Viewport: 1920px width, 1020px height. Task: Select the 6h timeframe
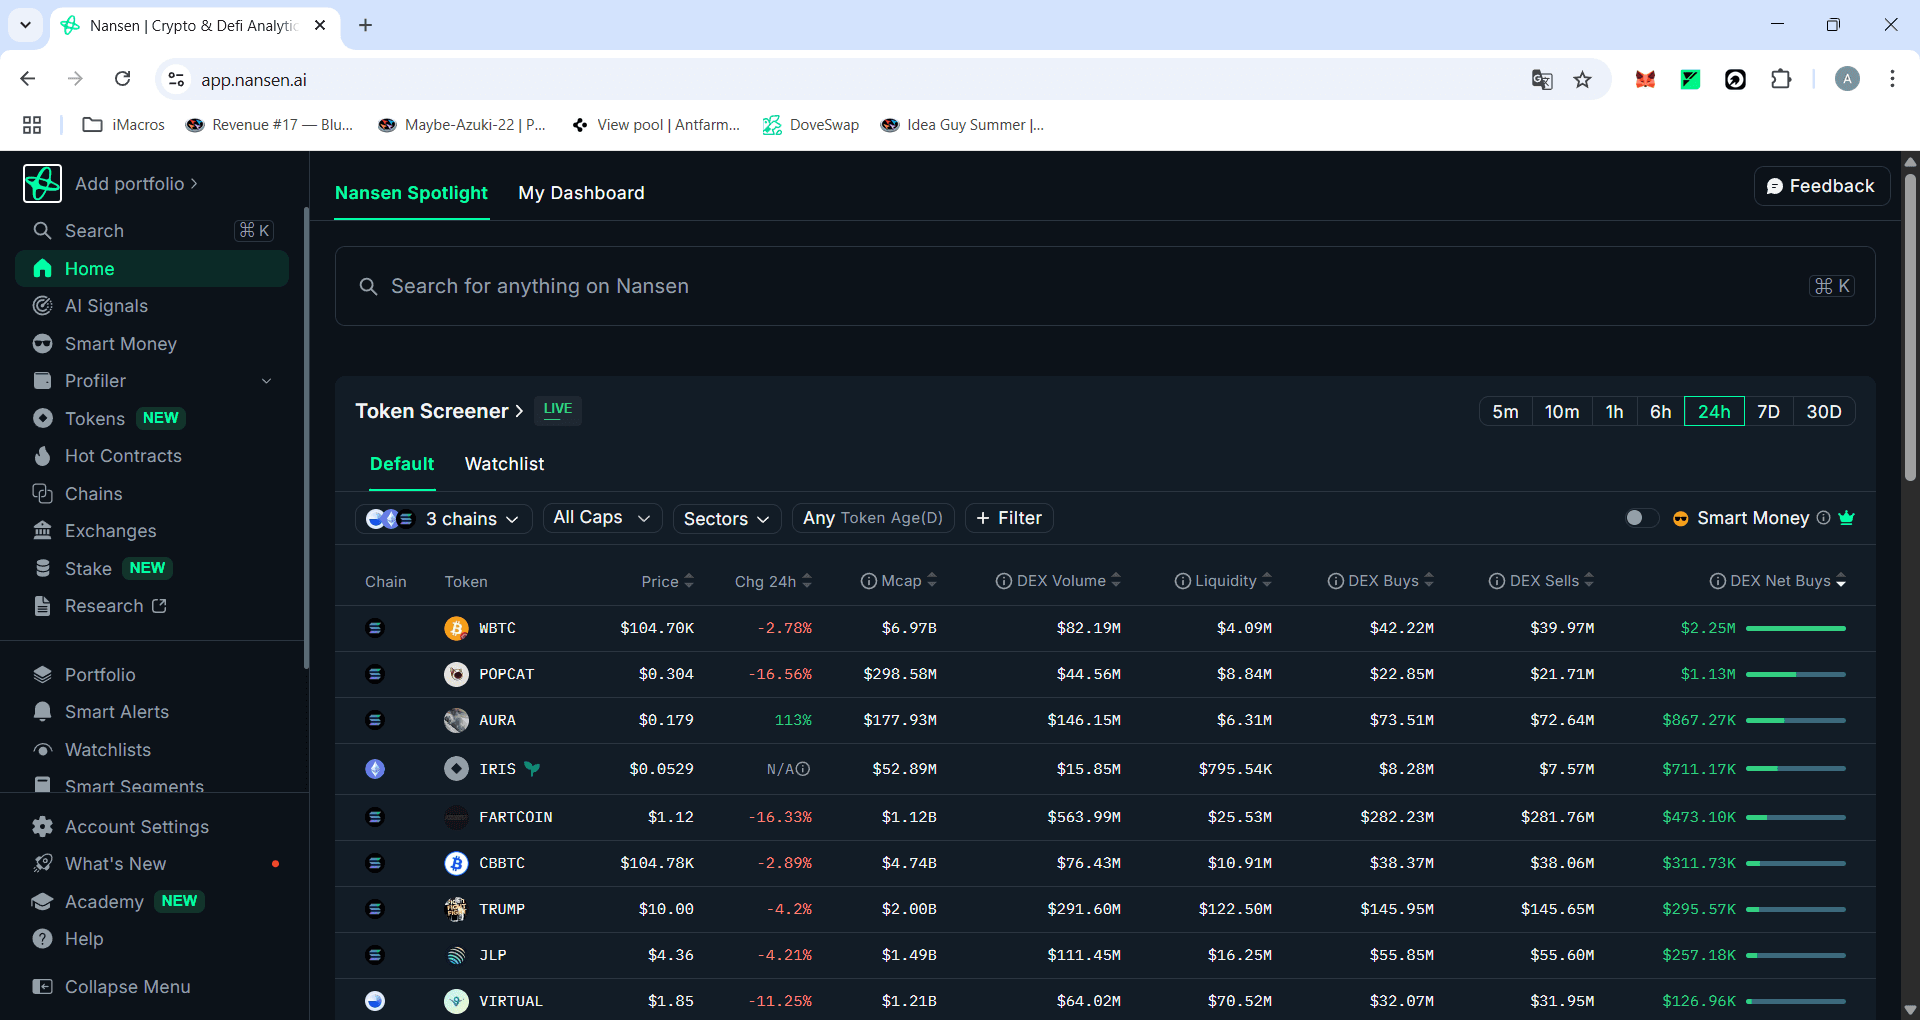1660,412
